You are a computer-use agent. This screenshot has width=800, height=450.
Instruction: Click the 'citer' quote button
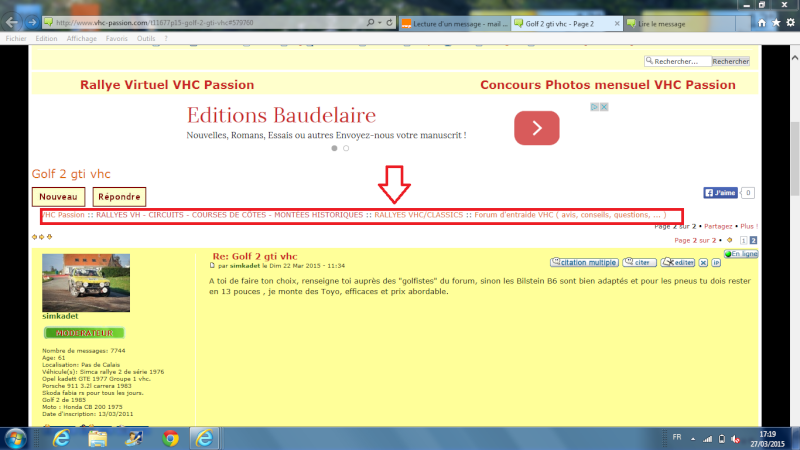tap(639, 262)
